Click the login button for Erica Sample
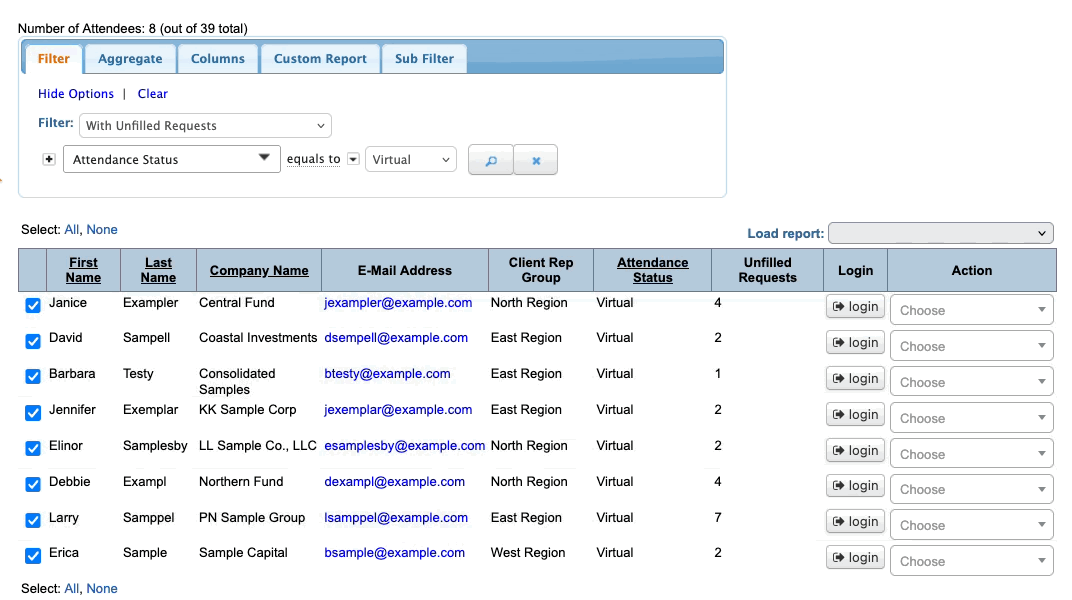 (855, 558)
